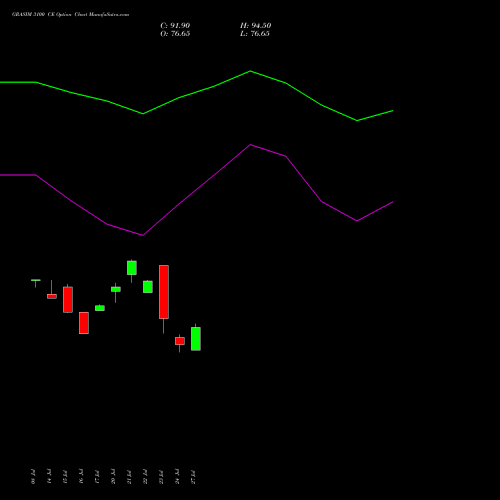Select the high value H: 94.50
This screenshot has width=500, height=500.
click(x=255, y=26)
